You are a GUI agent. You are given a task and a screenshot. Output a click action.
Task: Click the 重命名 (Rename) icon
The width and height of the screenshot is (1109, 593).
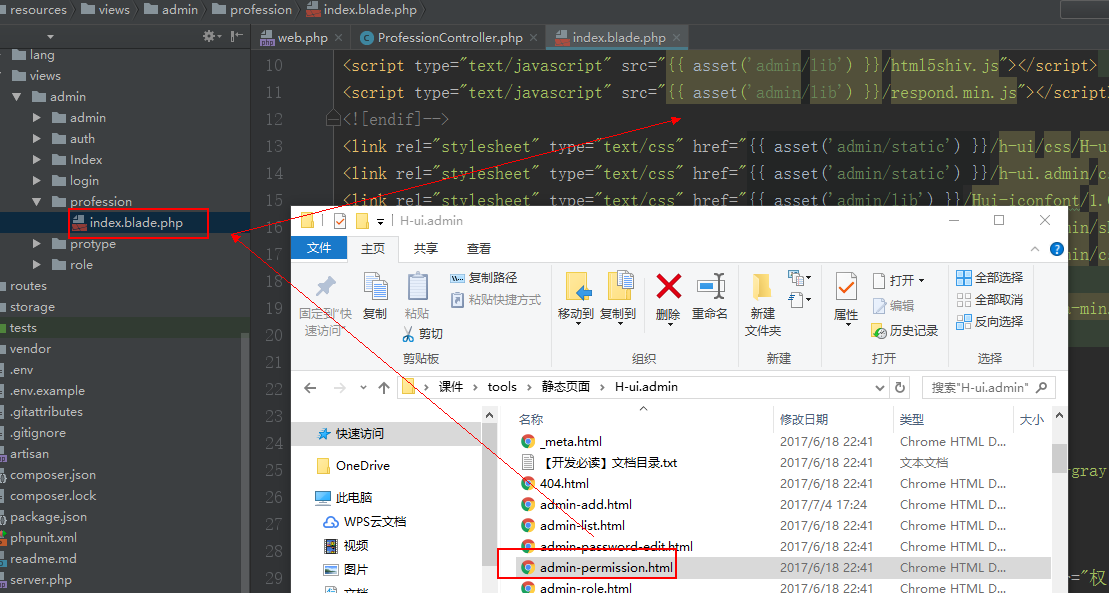click(710, 295)
